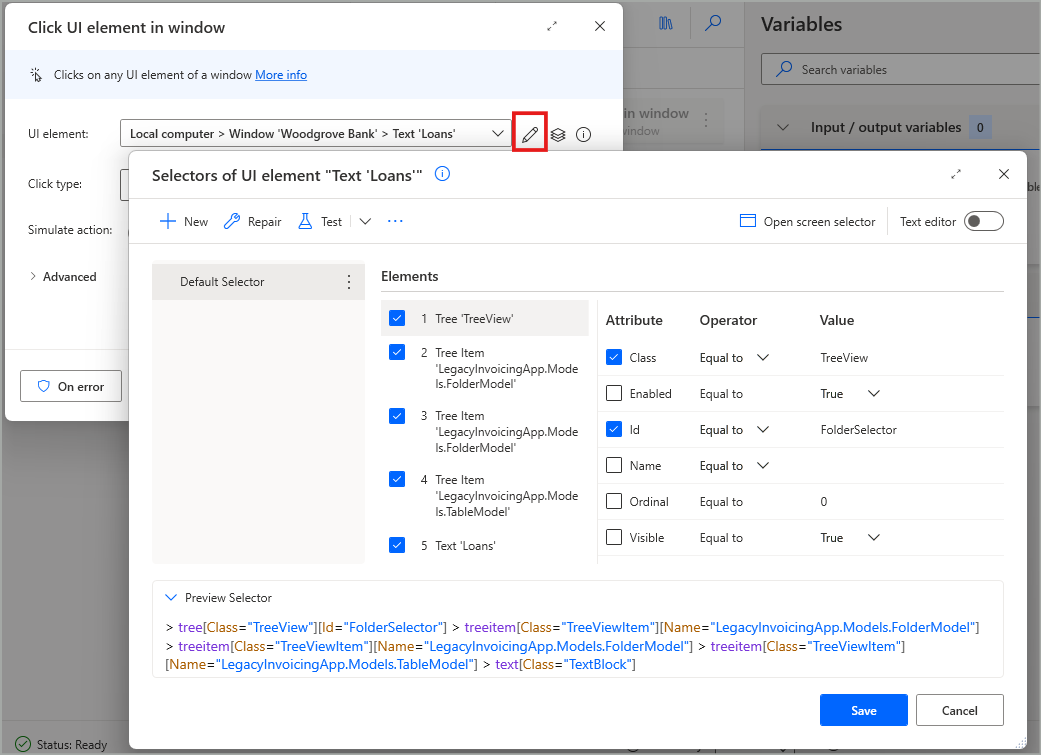Uncheck the Id attribute checkbox

point(613,429)
